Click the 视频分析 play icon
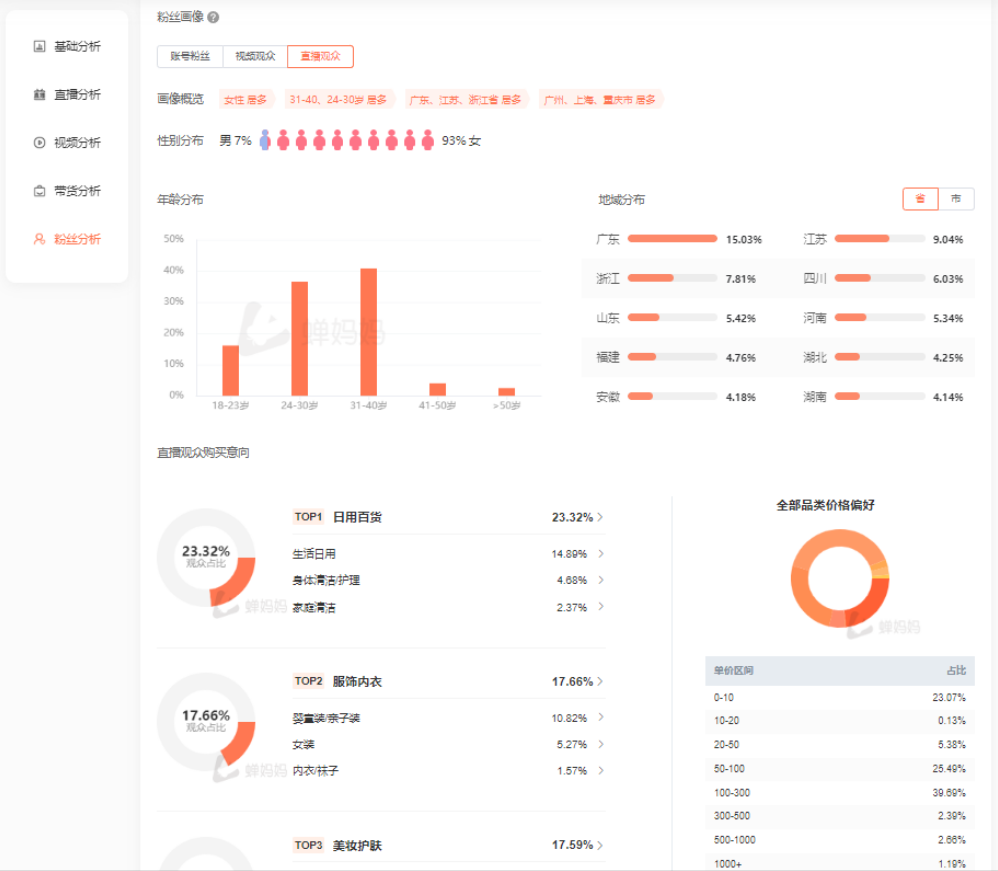Image resolution: width=998 pixels, height=871 pixels. 39,143
